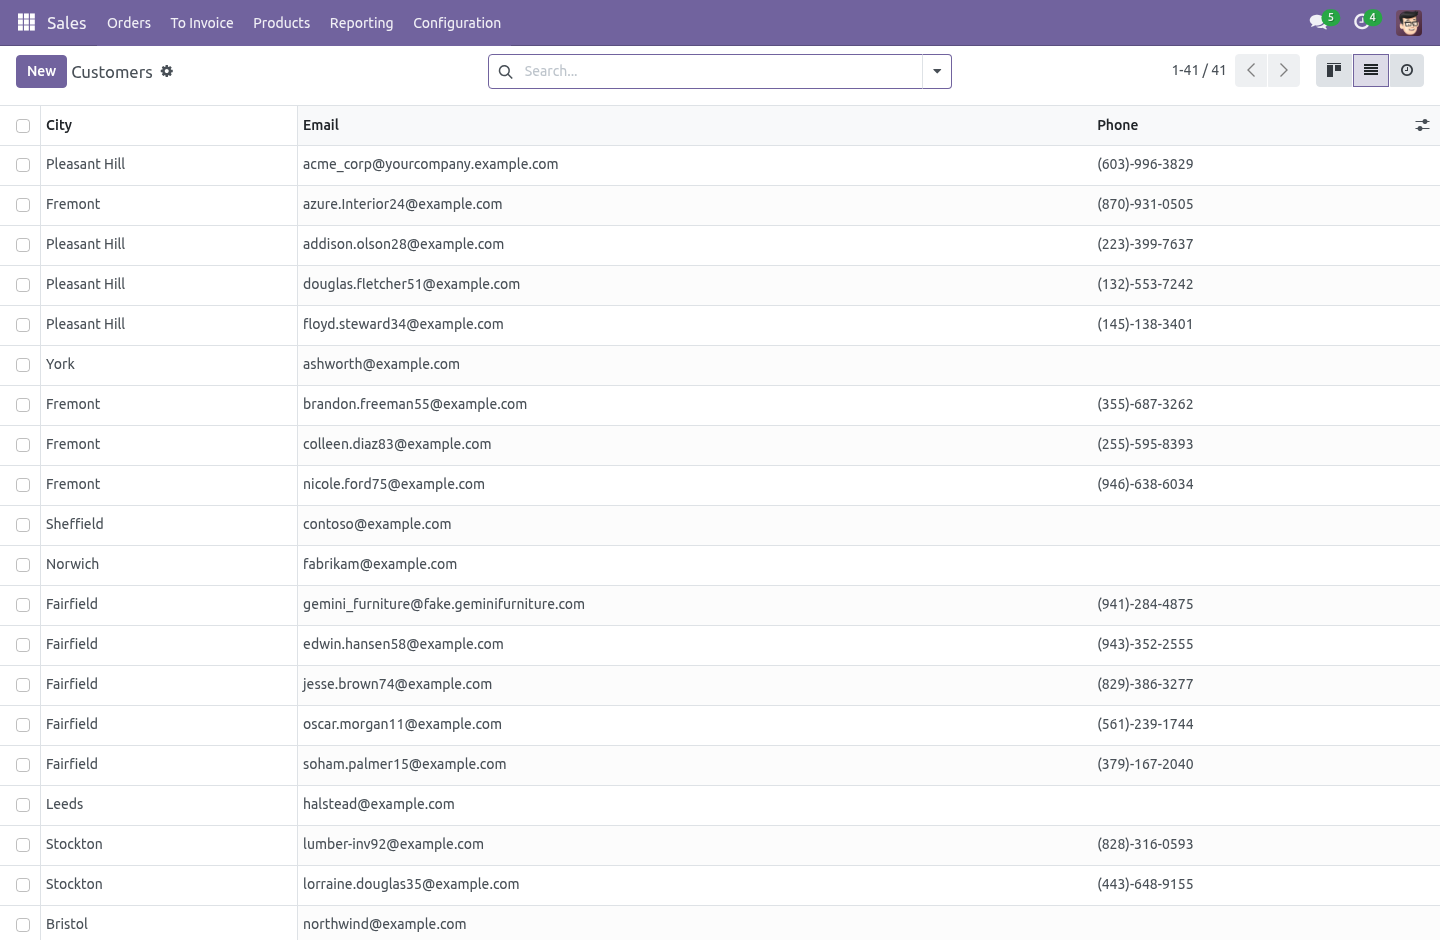This screenshot has width=1440, height=940.
Task: Go to the next page arrow
Action: click(x=1284, y=71)
